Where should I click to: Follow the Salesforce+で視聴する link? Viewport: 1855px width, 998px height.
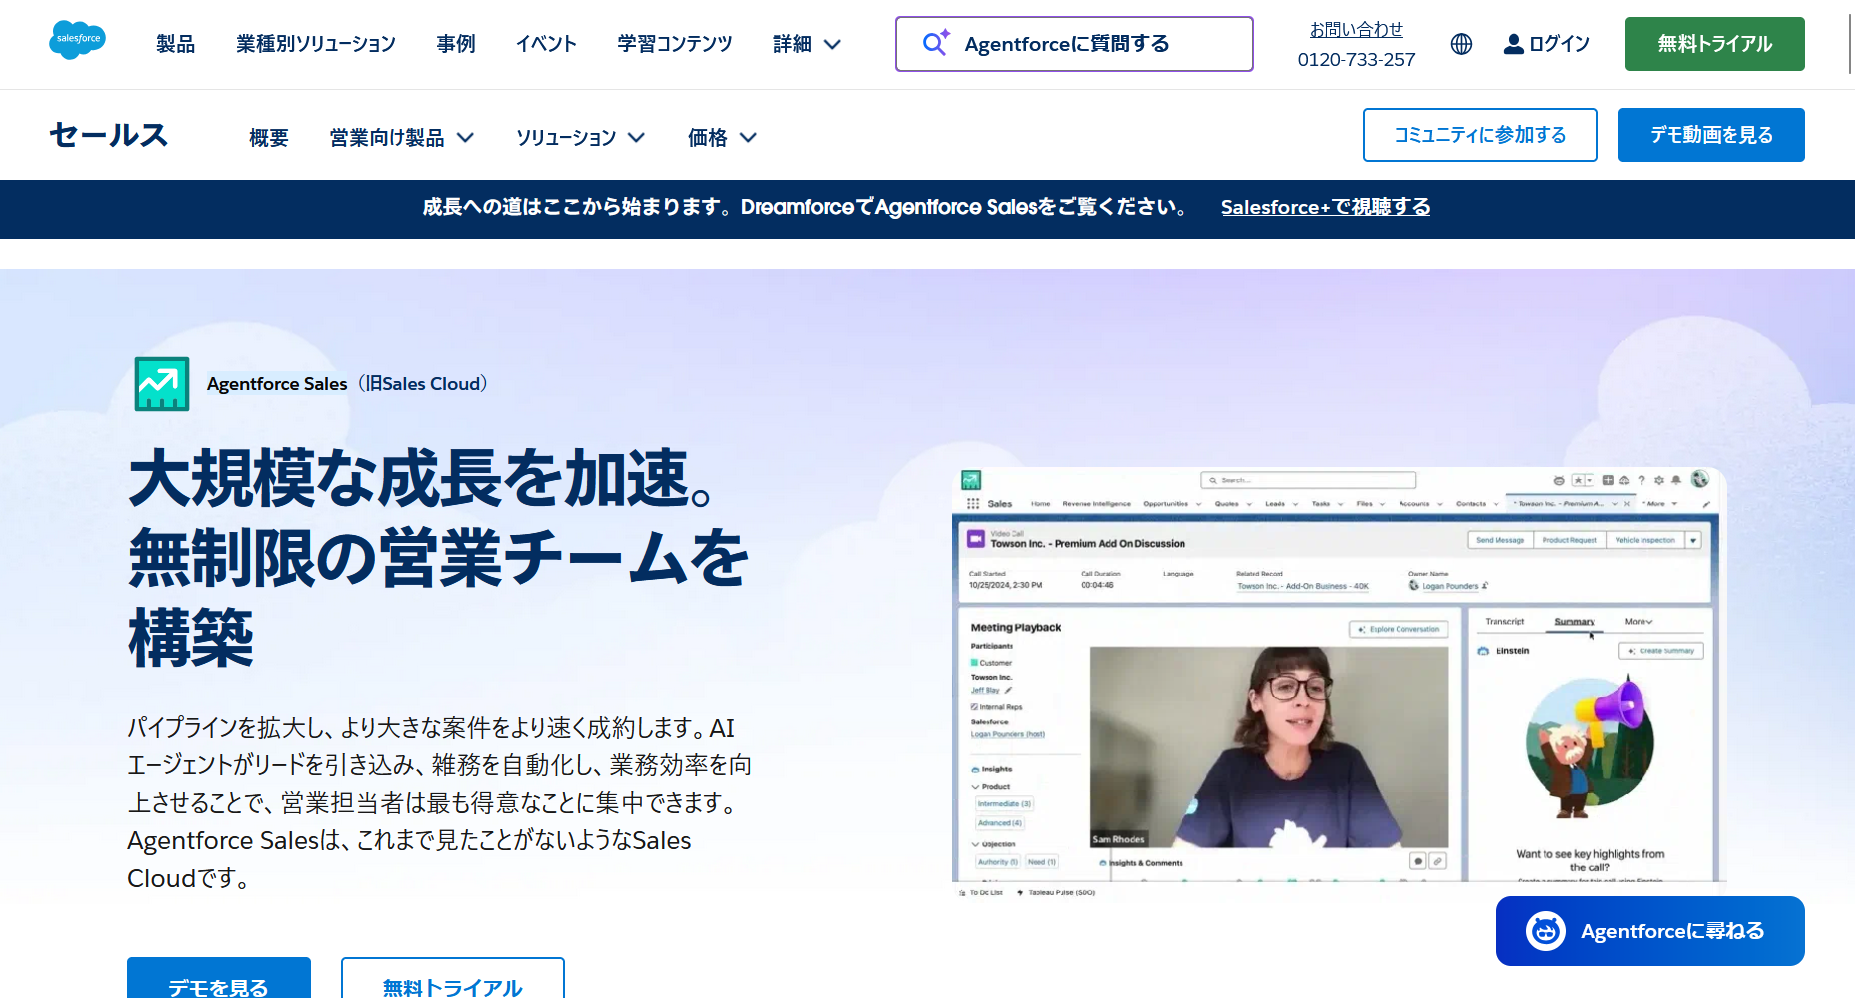[x=1325, y=207]
